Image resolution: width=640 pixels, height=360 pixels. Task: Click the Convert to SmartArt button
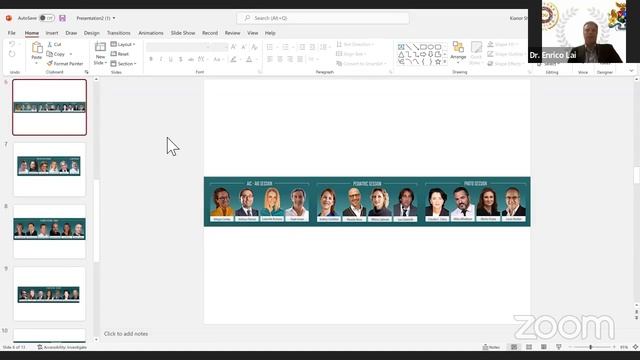click(361, 64)
